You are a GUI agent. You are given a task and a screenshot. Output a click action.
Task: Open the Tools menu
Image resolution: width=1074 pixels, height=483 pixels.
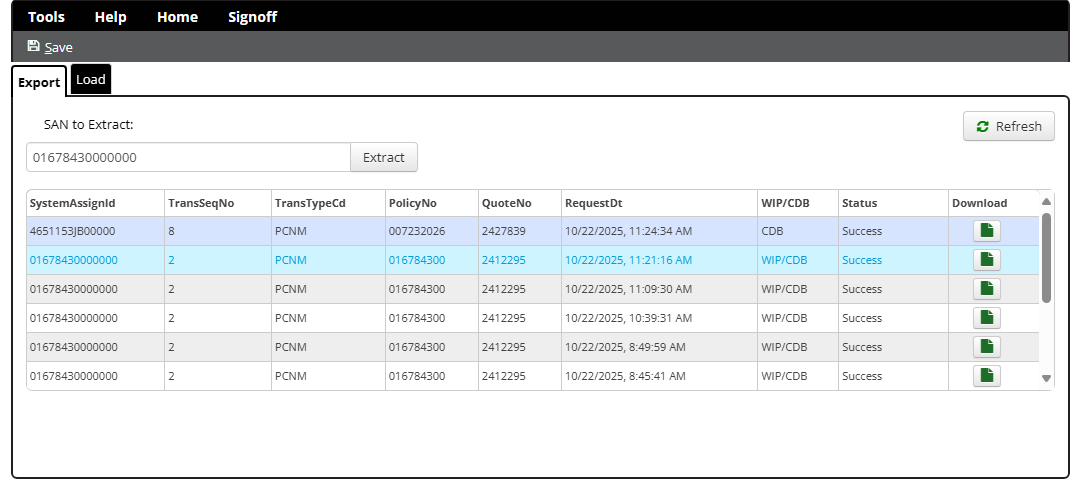coord(46,17)
